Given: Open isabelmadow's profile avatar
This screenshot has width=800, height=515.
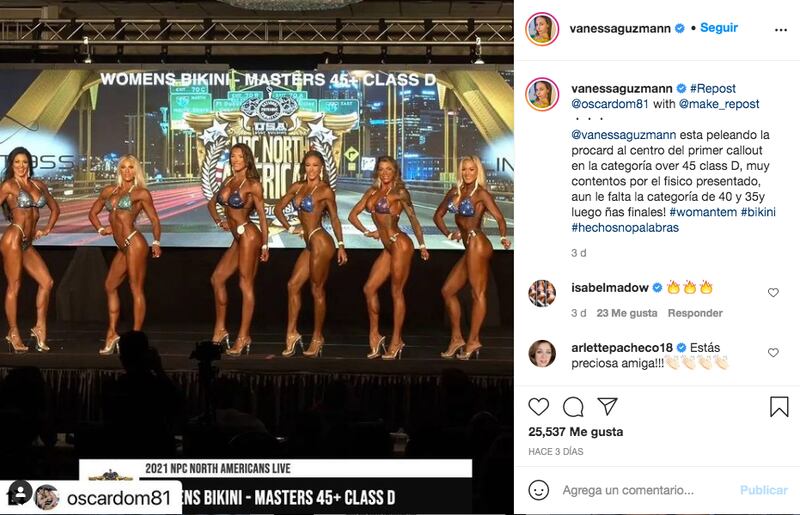Looking at the screenshot, I should click(x=542, y=293).
